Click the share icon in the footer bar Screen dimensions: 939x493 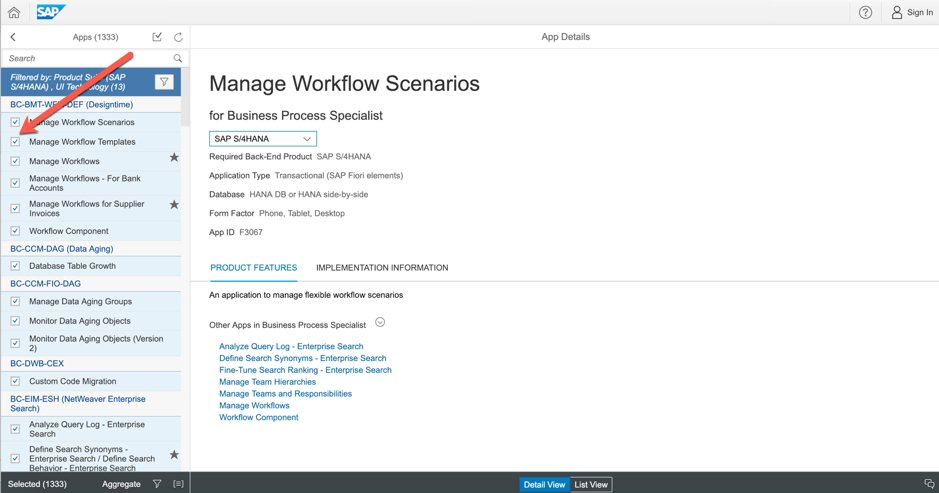click(x=929, y=484)
